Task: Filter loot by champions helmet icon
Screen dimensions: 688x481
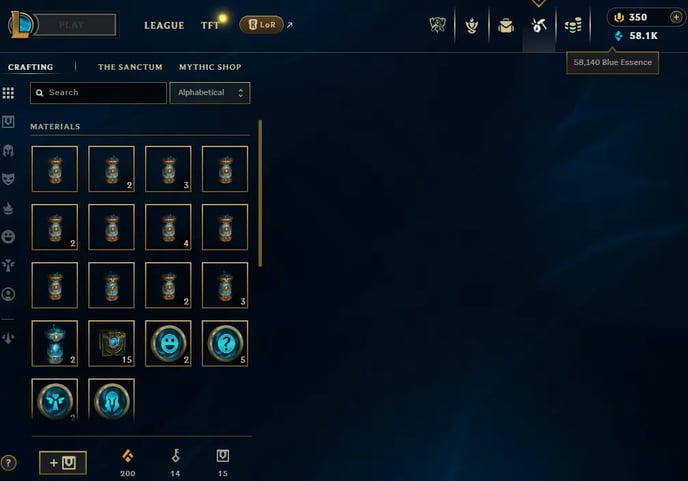Action: (8, 151)
